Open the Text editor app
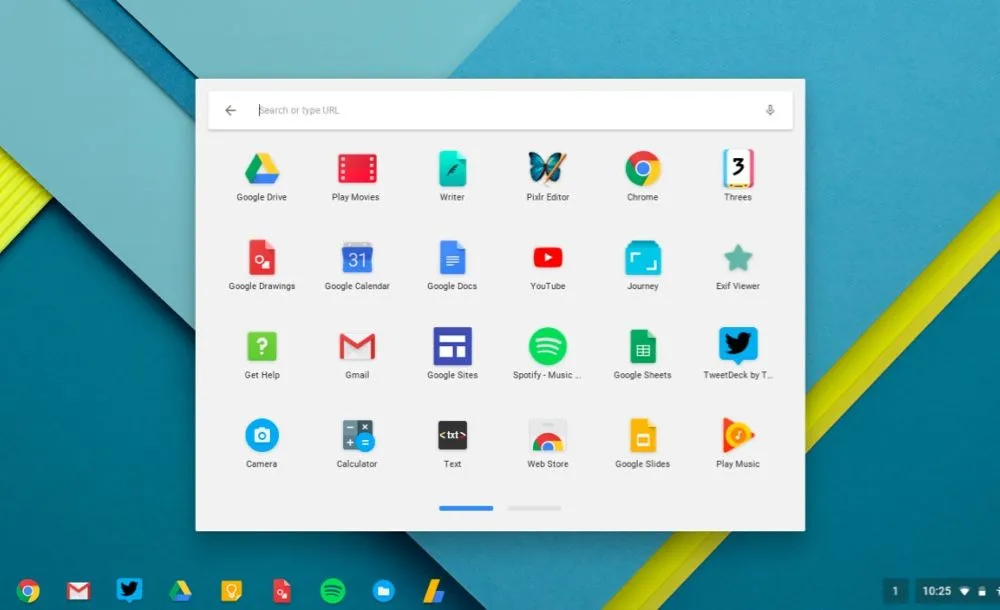 click(x=452, y=435)
